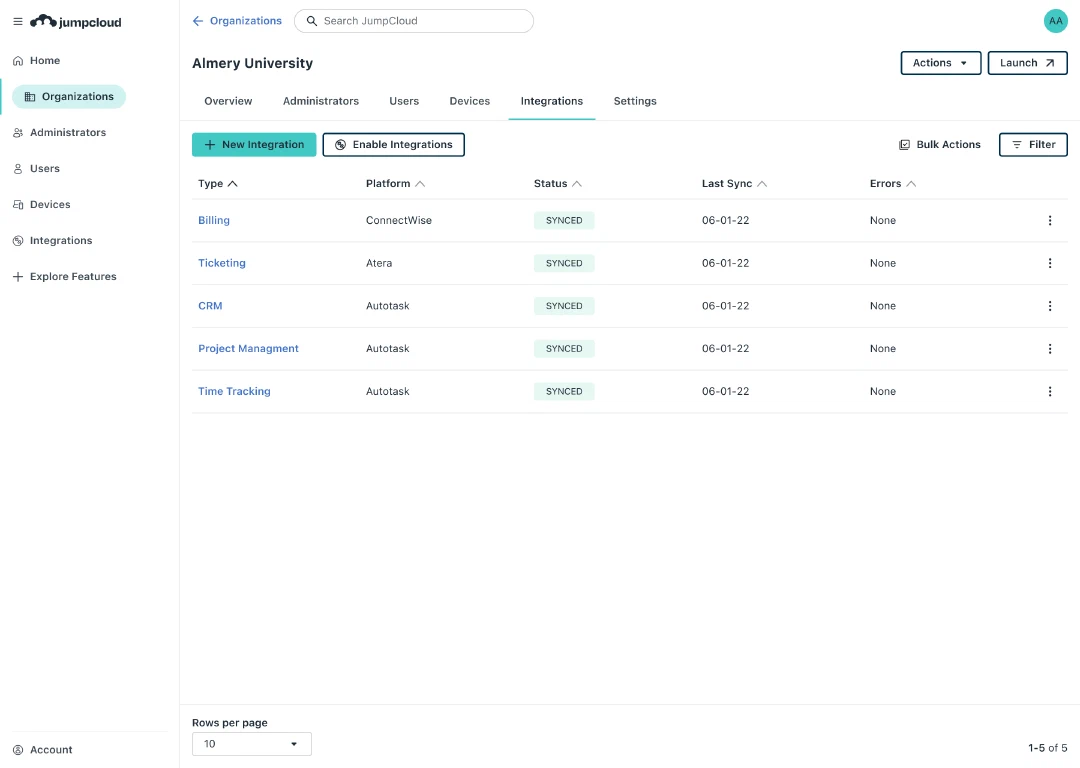Open the Ticketing integration link
1080x768 pixels.
click(x=222, y=263)
